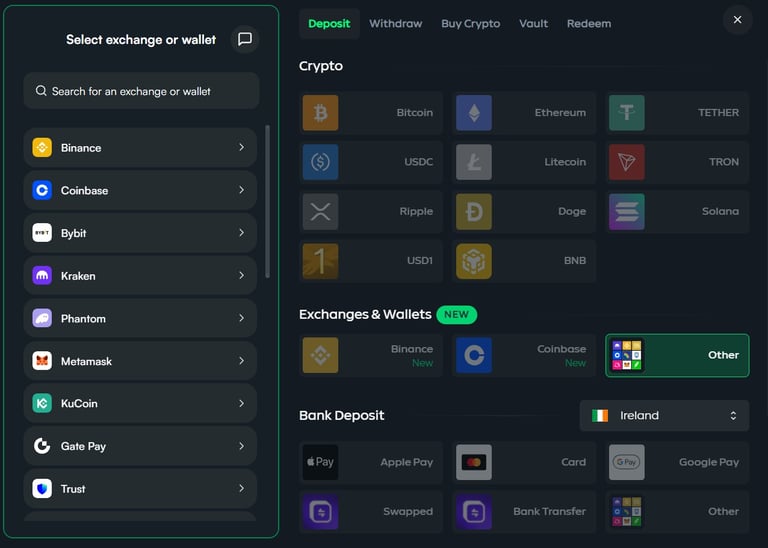Expand the Metamask row chevron

click(x=241, y=361)
